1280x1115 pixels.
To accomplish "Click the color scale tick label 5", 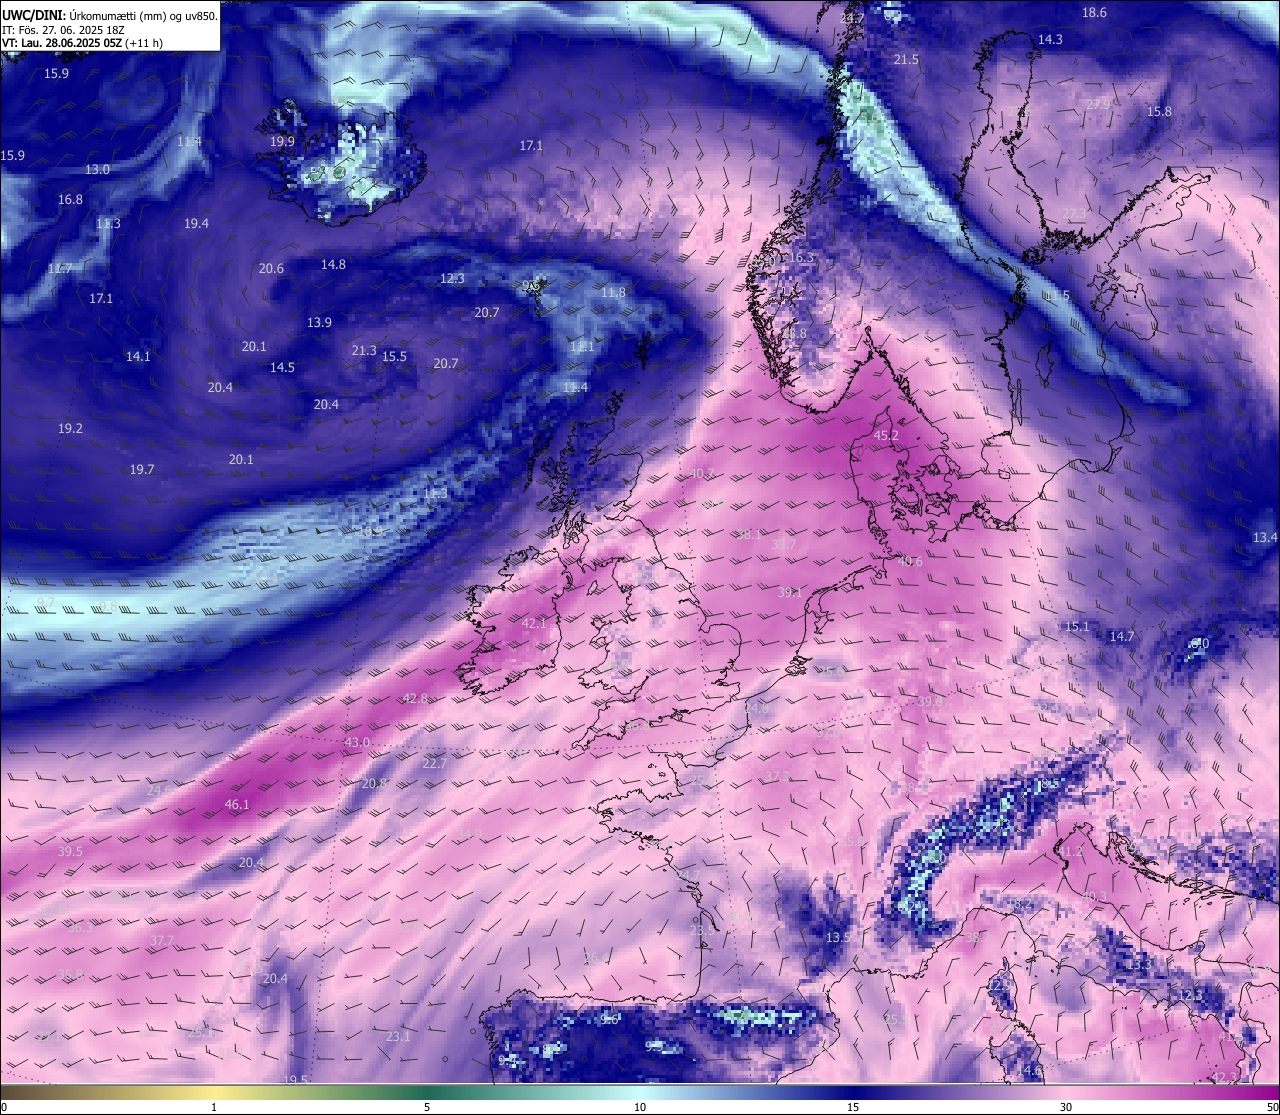I will pyautogui.click(x=427, y=1106).
